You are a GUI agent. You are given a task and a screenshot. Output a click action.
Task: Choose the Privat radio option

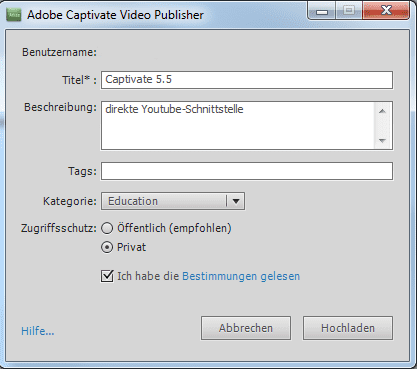coord(107,247)
